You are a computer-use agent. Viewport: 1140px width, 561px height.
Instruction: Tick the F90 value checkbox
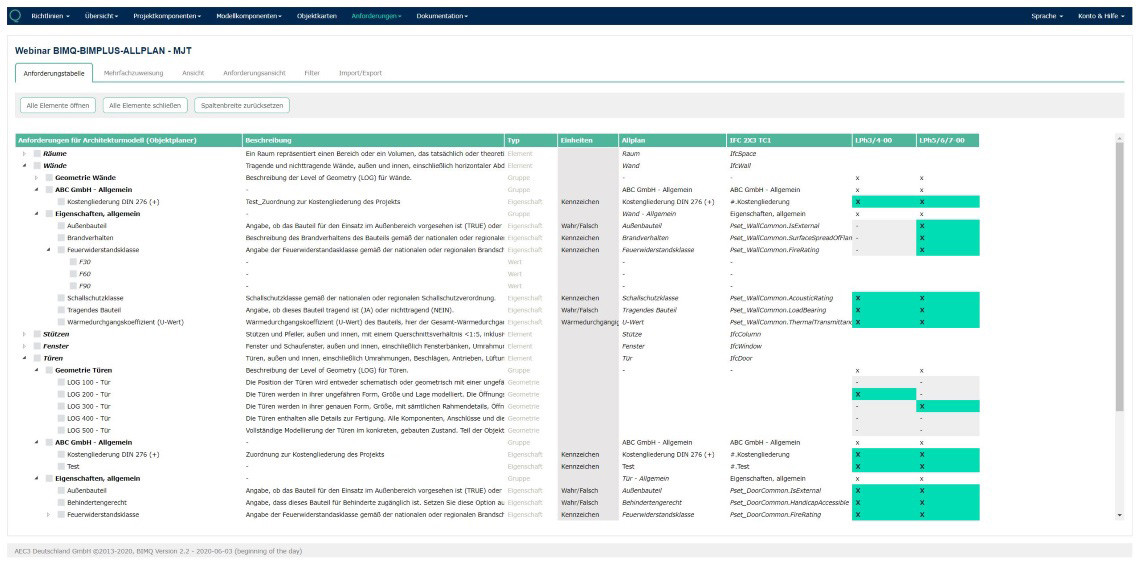[73, 286]
